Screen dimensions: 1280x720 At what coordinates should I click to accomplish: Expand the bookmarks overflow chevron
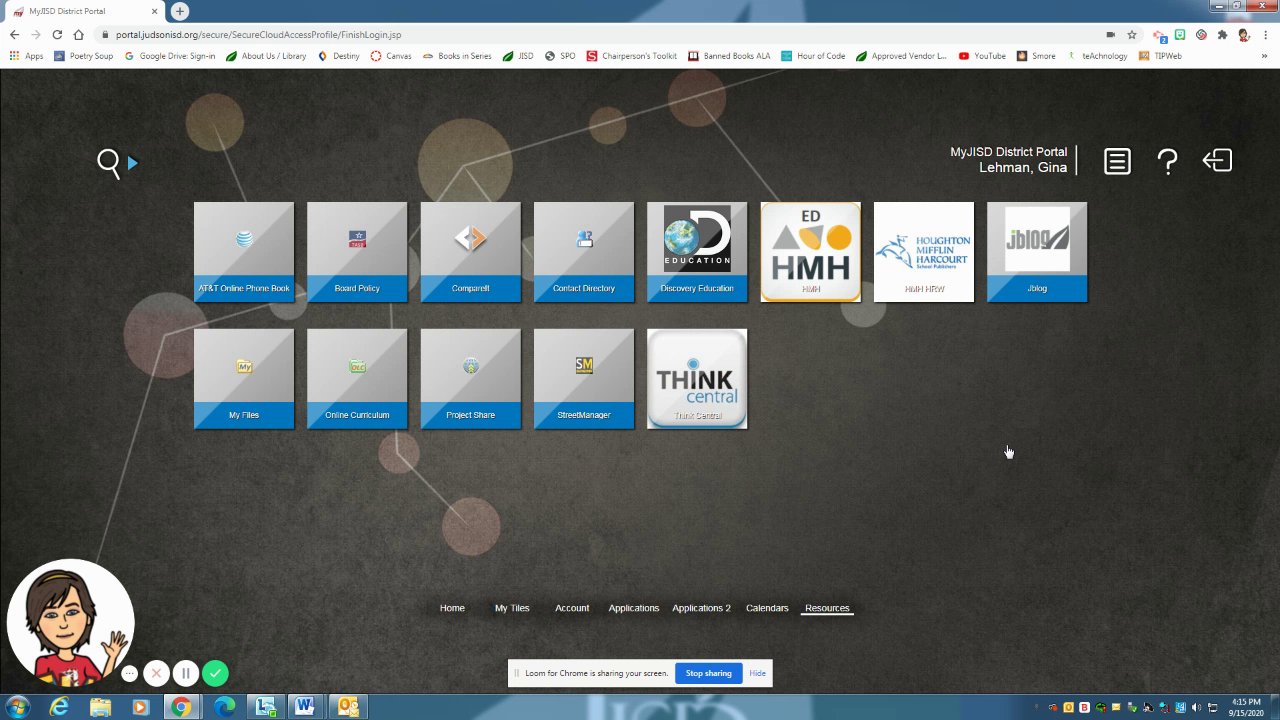point(1266,56)
